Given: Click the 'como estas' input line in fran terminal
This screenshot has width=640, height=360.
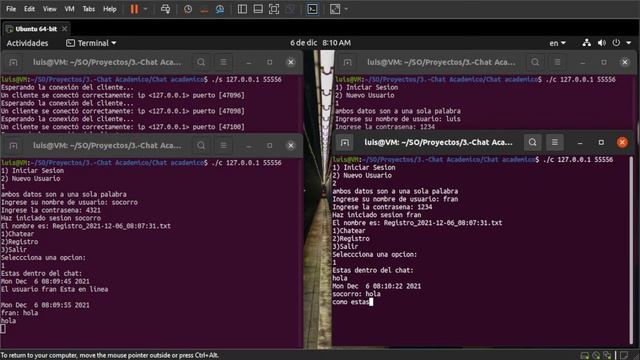Looking at the screenshot, I should (x=353, y=302).
